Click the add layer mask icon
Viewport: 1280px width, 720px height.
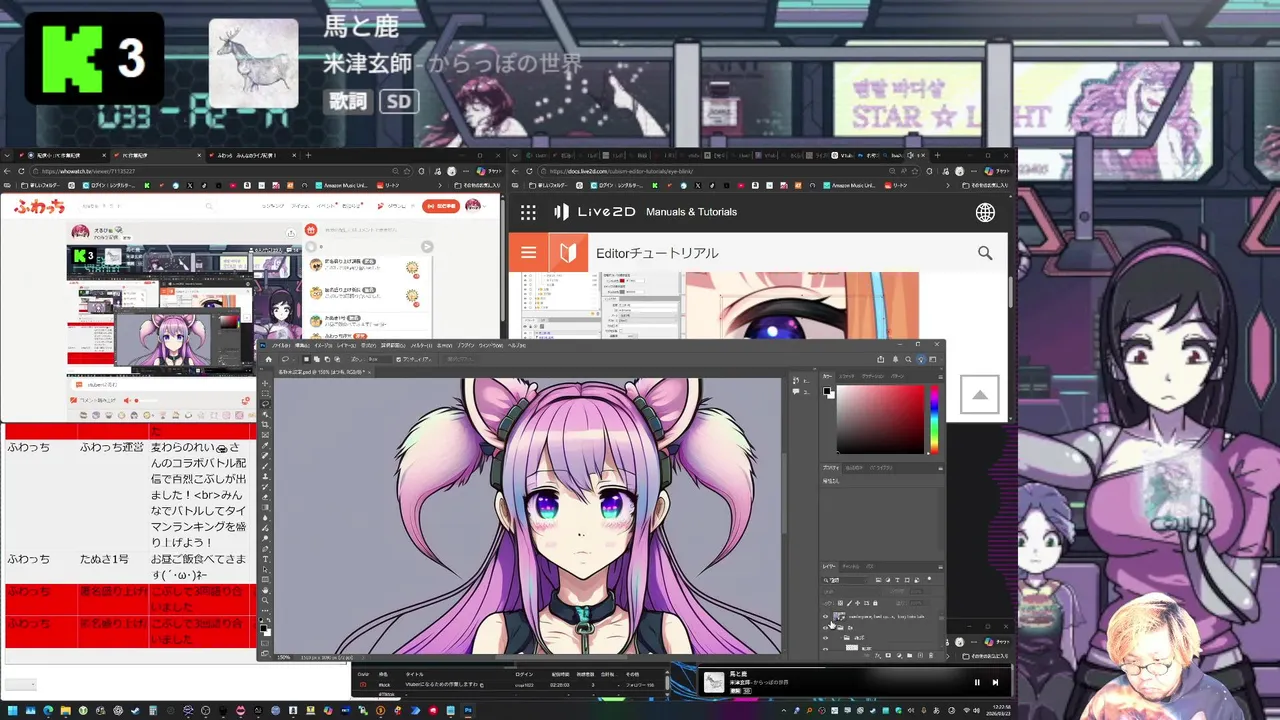click(x=888, y=655)
